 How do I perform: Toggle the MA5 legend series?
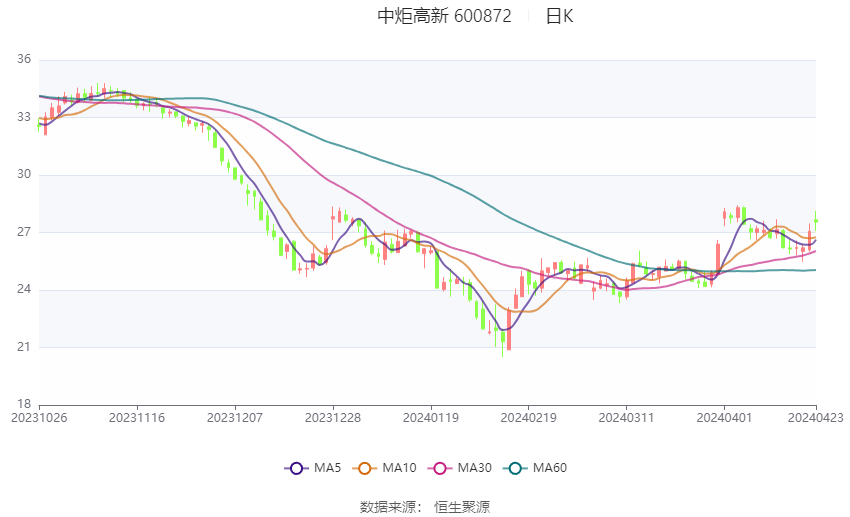tap(312, 468)
